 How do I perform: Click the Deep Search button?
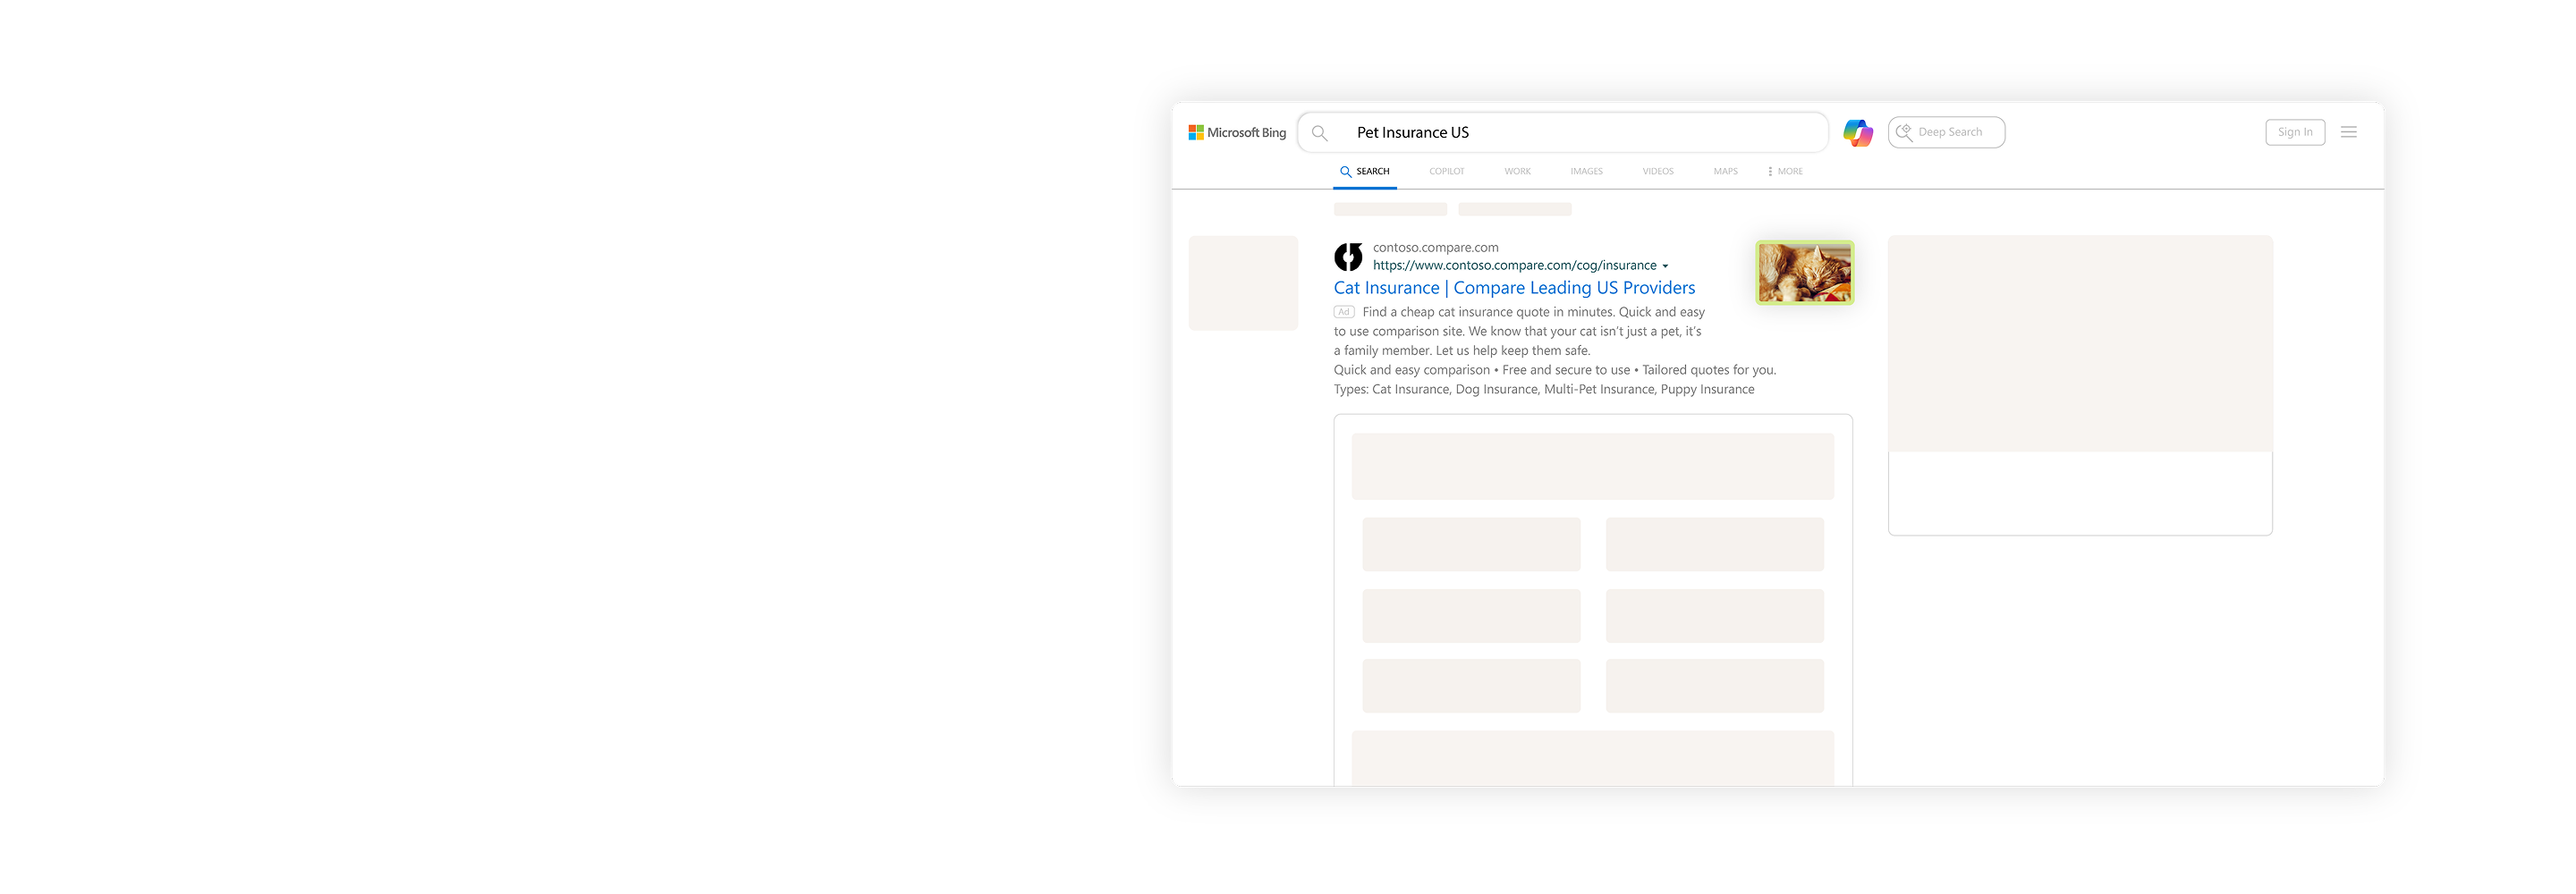pos(1945,132)
